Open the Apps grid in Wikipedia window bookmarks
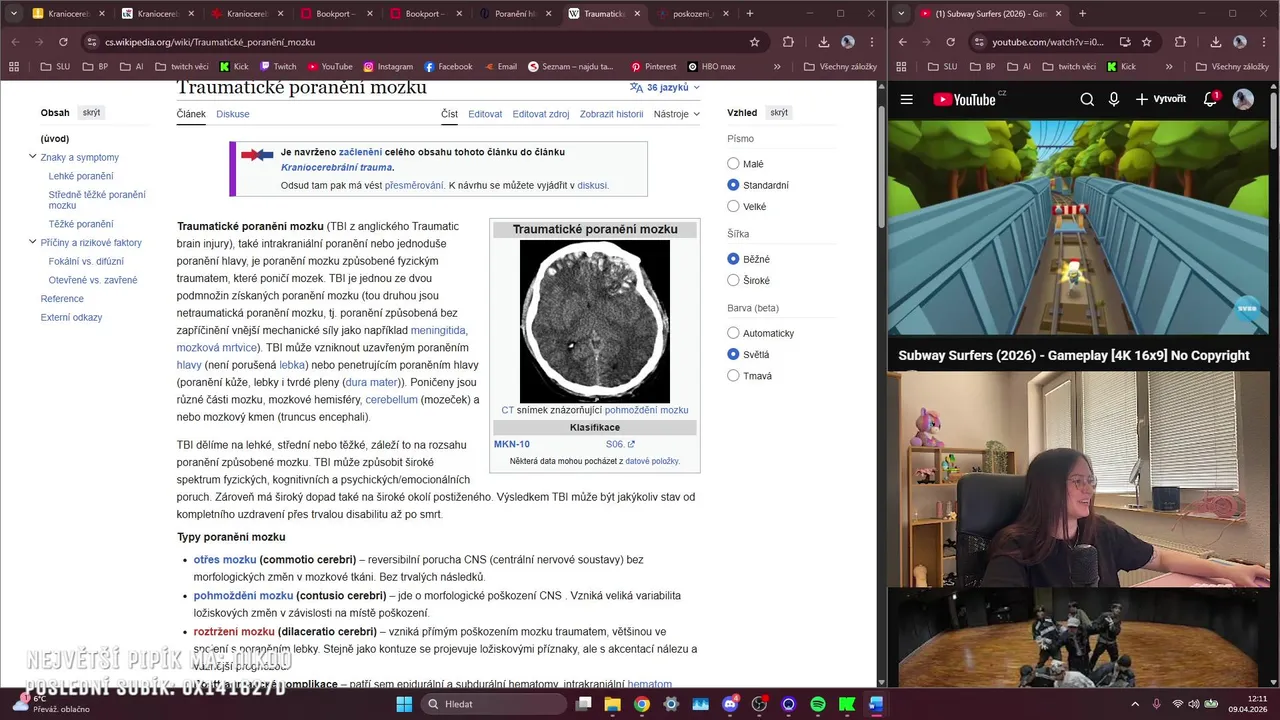The image size is (1280, 720). click(14, 67)
